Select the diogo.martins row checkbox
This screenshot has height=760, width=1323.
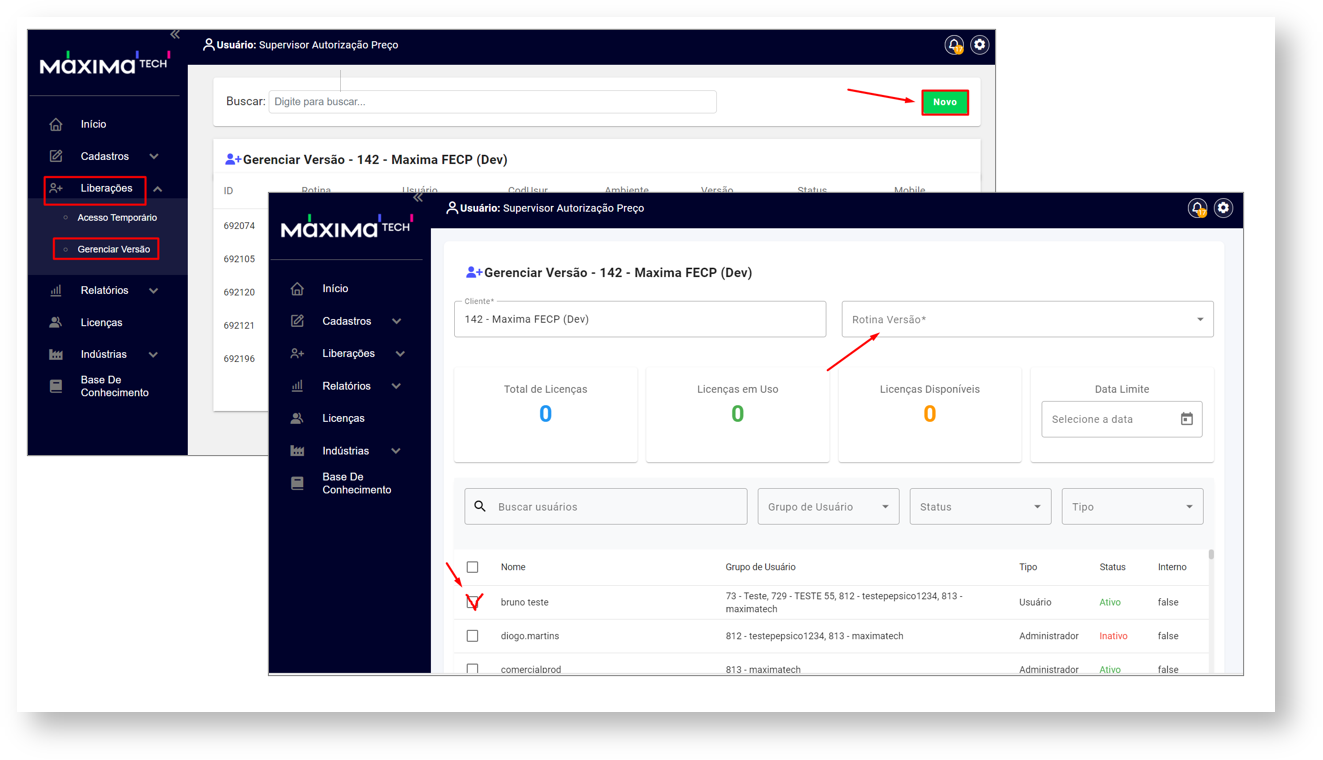pyautogui.click(x=473, y=636)
